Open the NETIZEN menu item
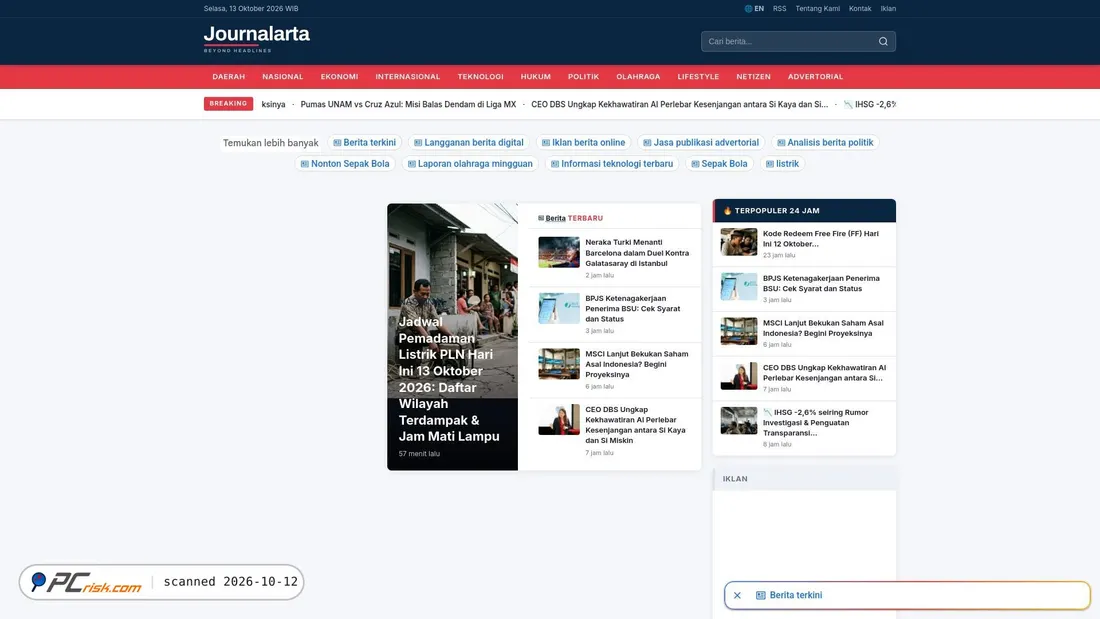 coord(753,76)
